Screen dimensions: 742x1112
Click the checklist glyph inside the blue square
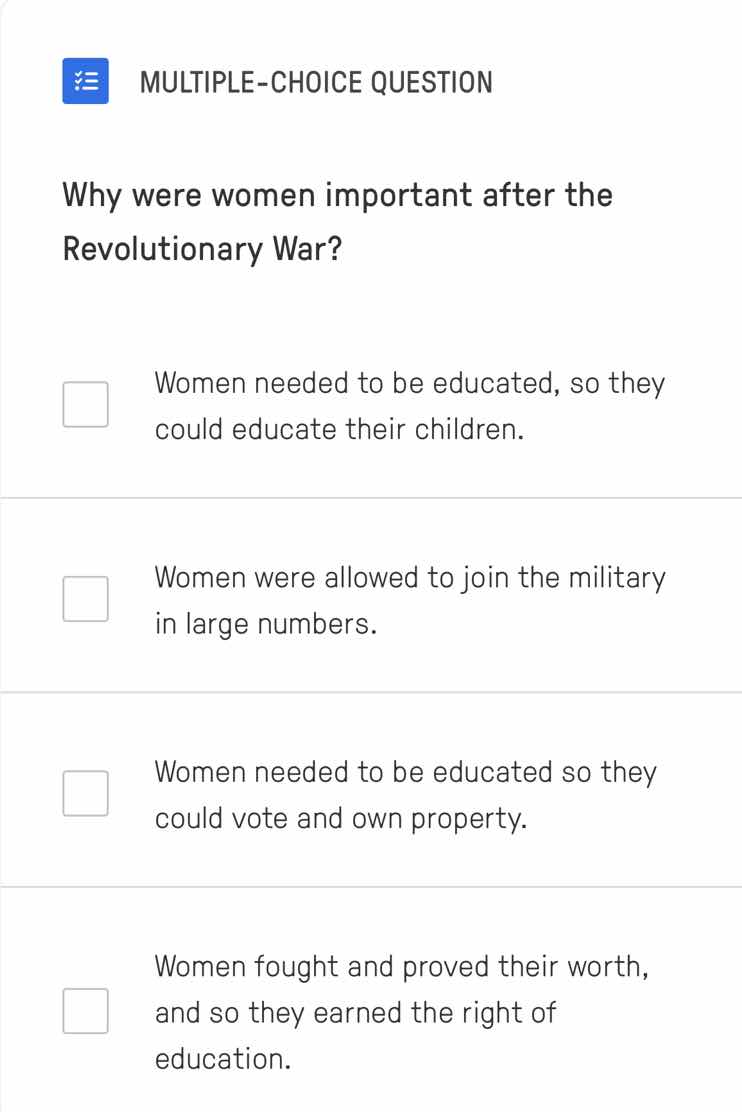(85, 82)
